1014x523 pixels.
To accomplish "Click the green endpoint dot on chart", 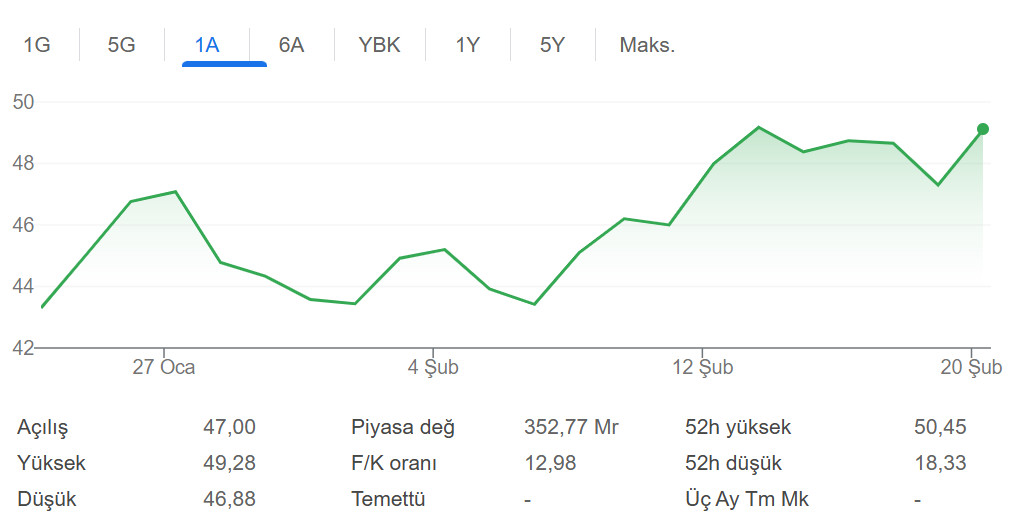I will click(x=983, y=129).
